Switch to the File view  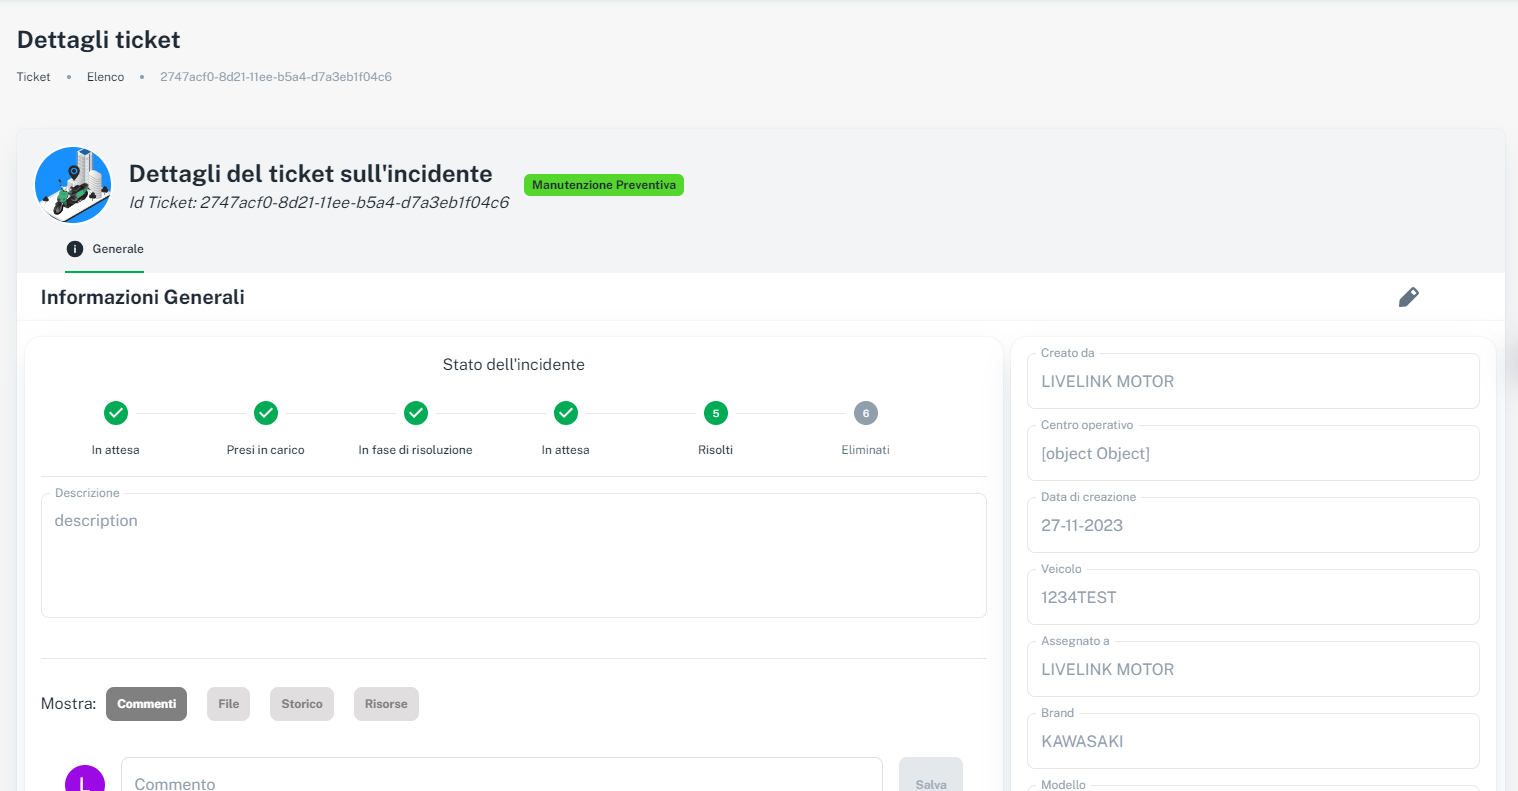(x=228, y=704)
